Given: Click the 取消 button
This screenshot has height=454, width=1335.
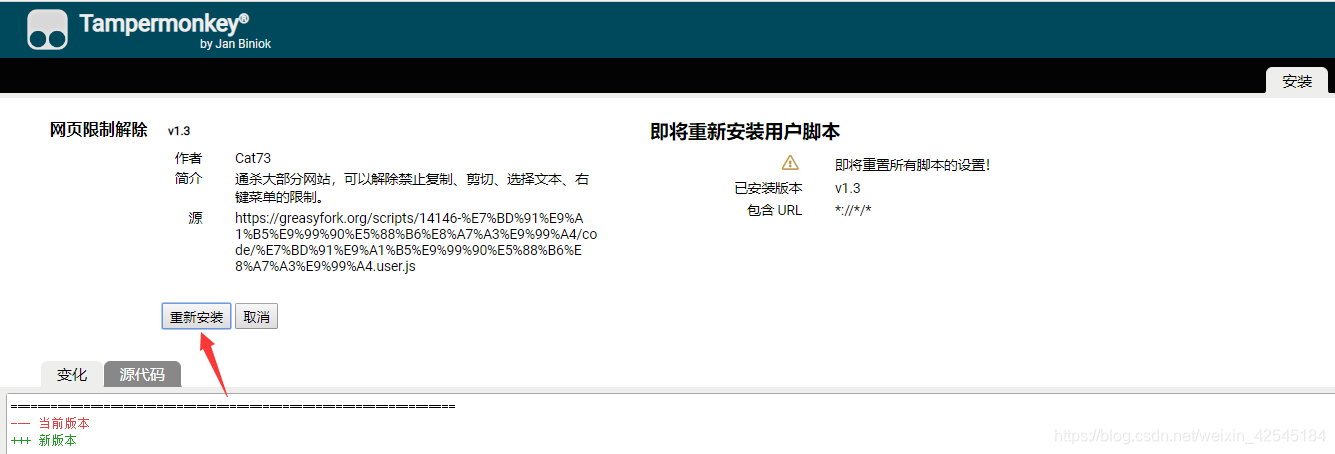Looking at the screenshot, I should (256, 317).
